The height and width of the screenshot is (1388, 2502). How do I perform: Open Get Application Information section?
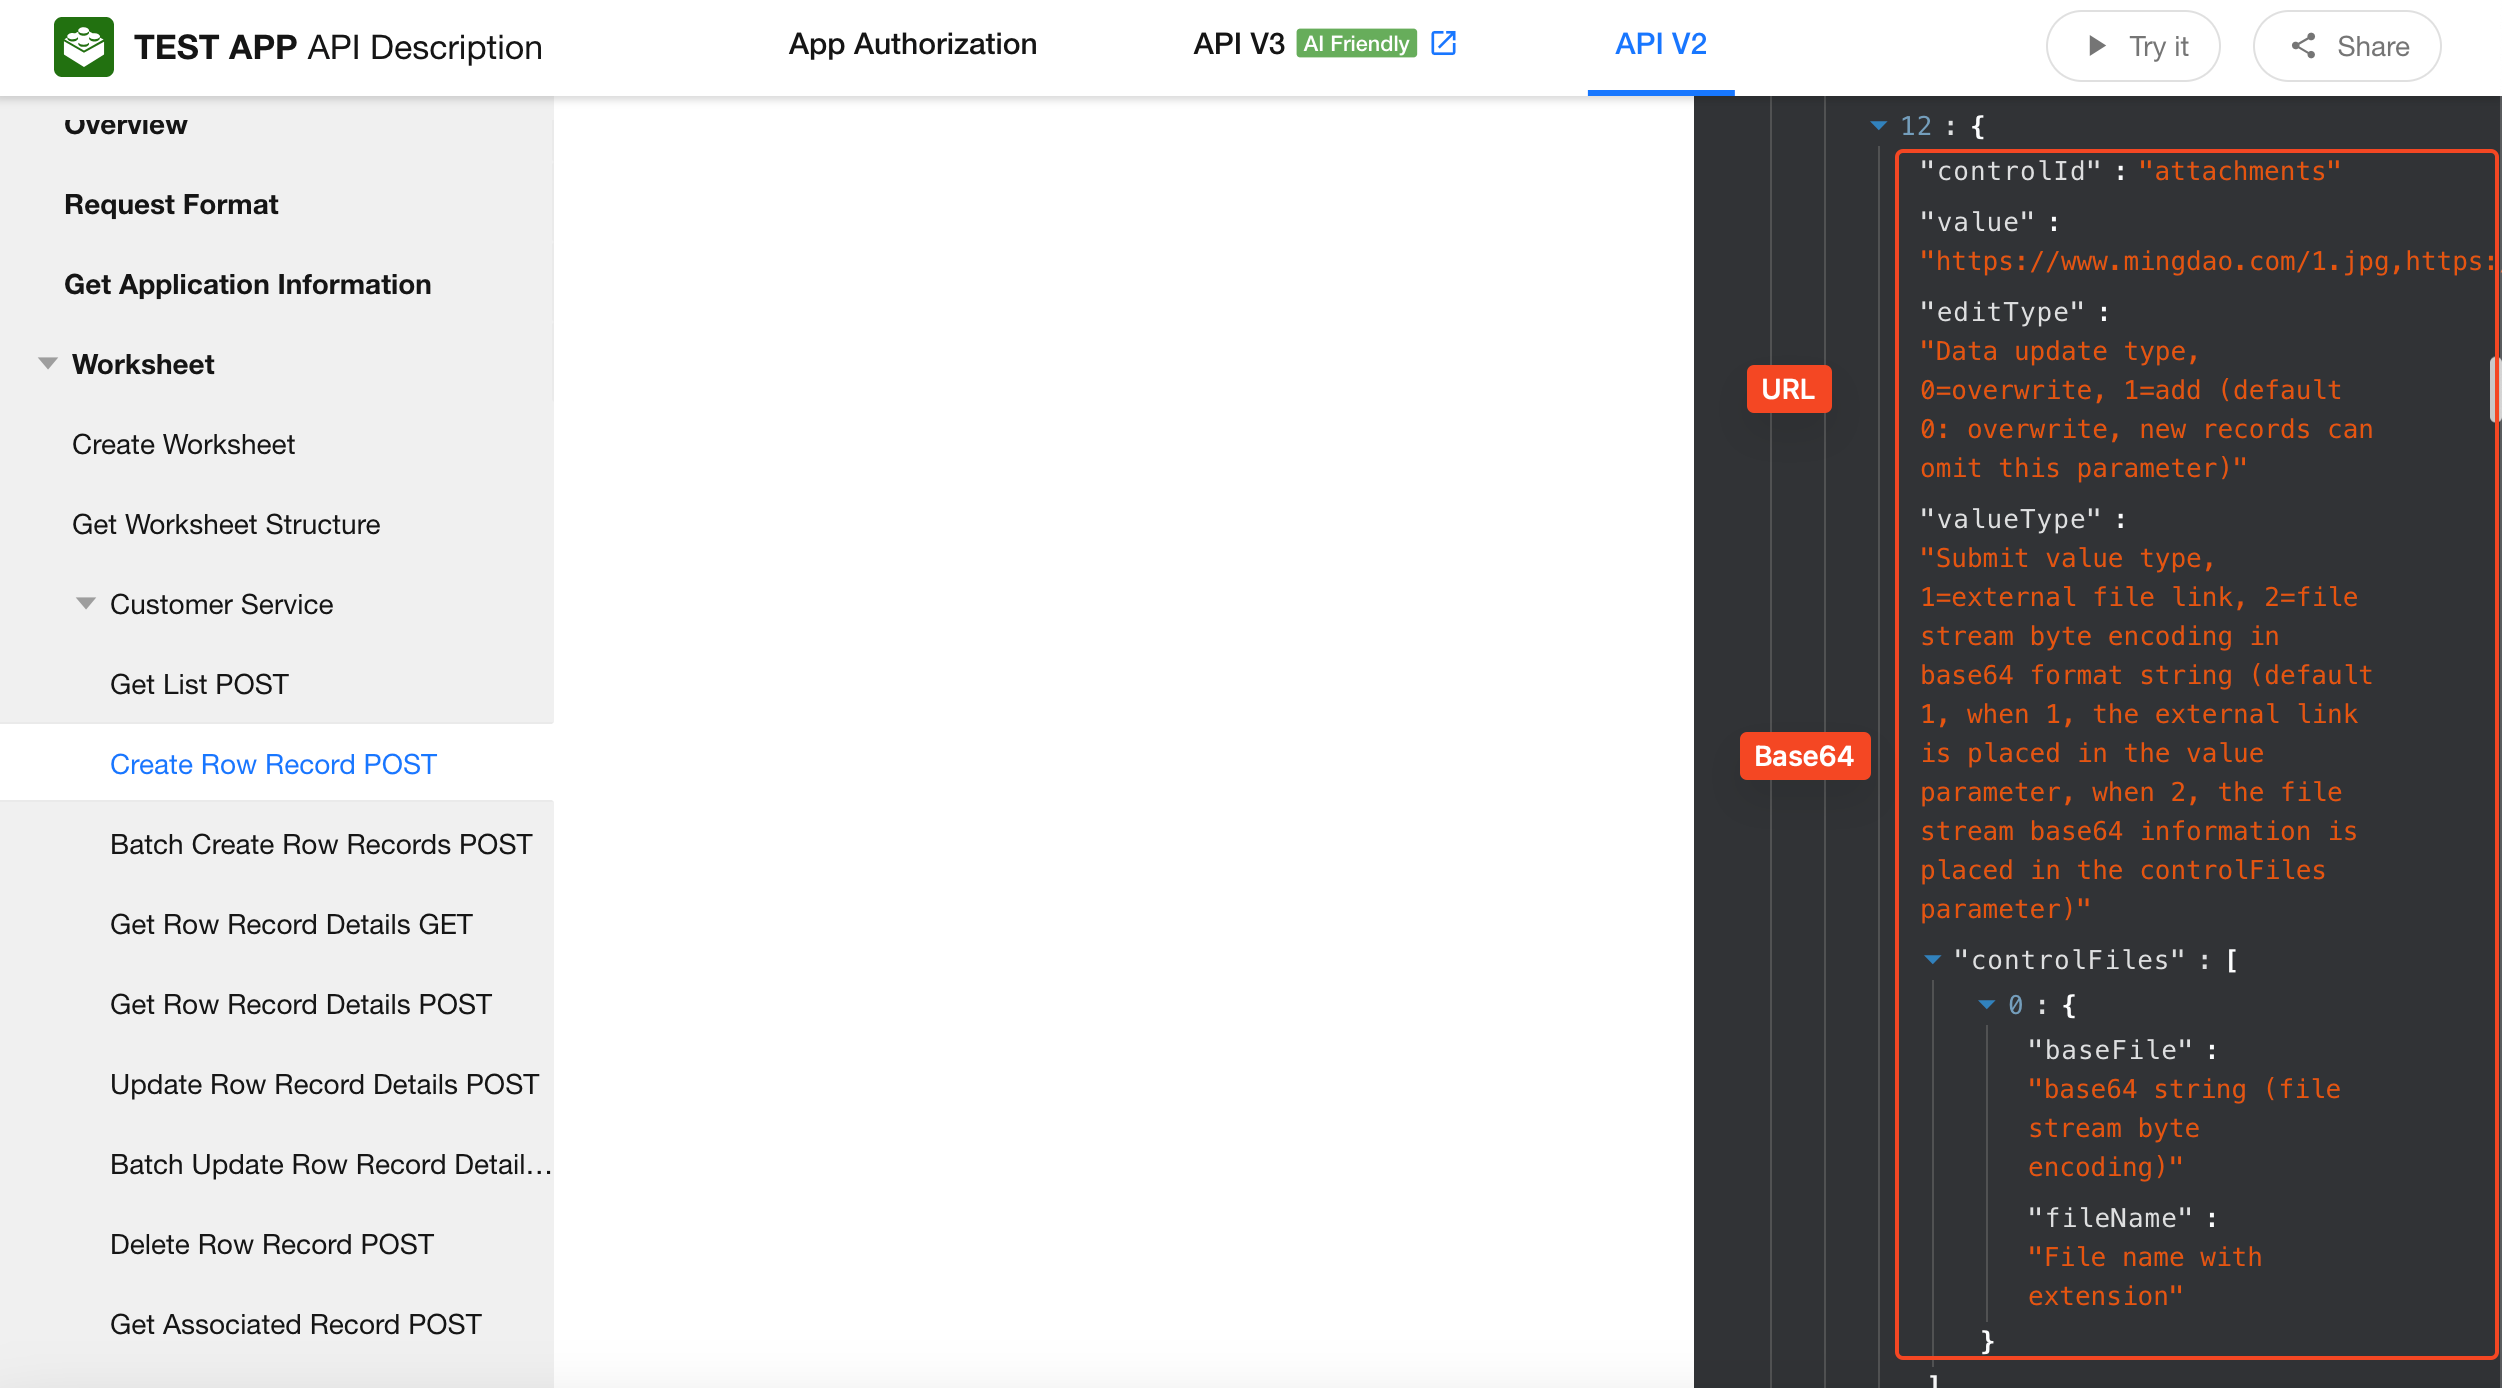[x=247, y=284]
